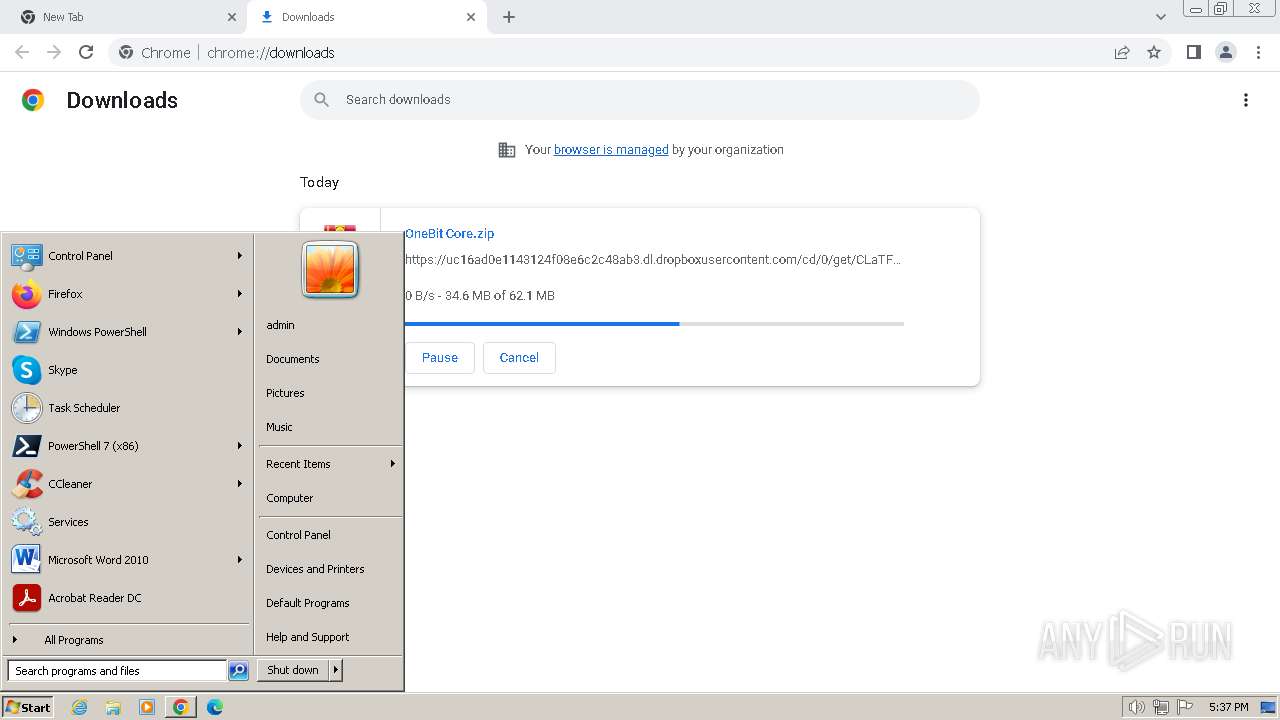Click the Search programs and files box

(117, 671)
